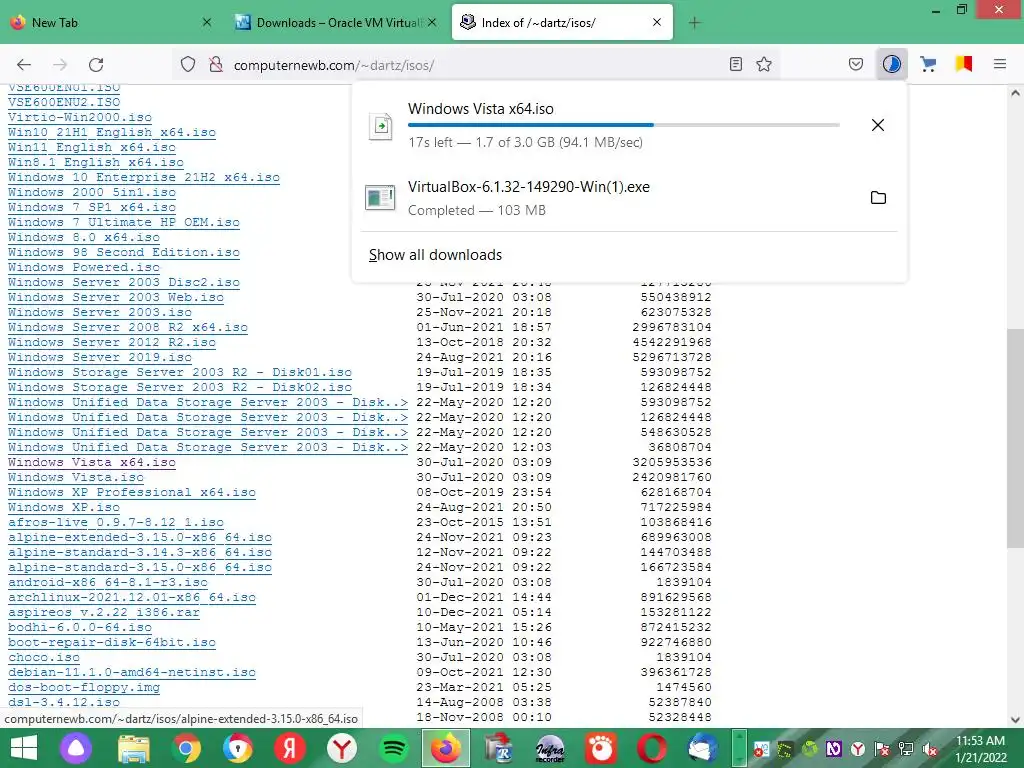This screenshot has width=1024, height=768.
Task: Click date 24-Aug-2021 20:16 of Server 2019
Action: pos(484,357)
